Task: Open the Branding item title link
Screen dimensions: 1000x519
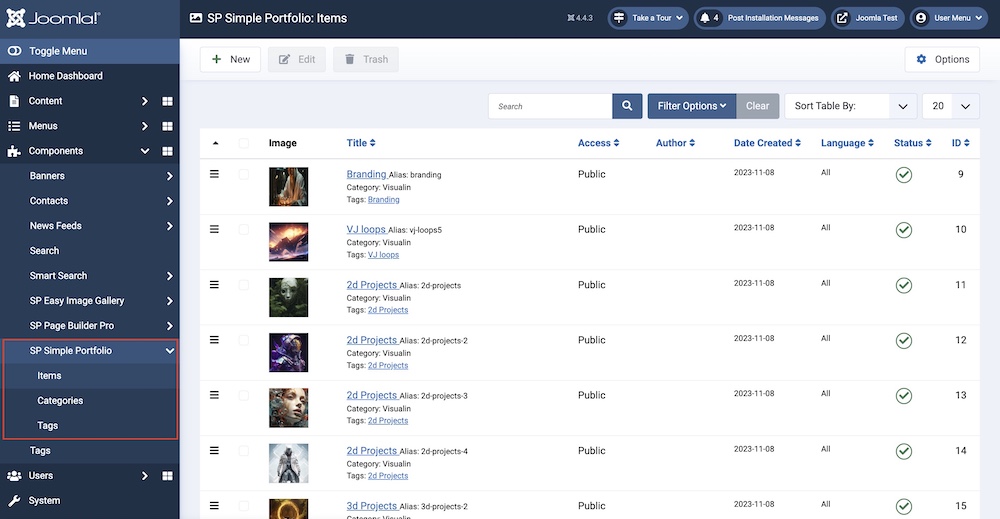Action: pyautogui.click(x=366, y=174)
